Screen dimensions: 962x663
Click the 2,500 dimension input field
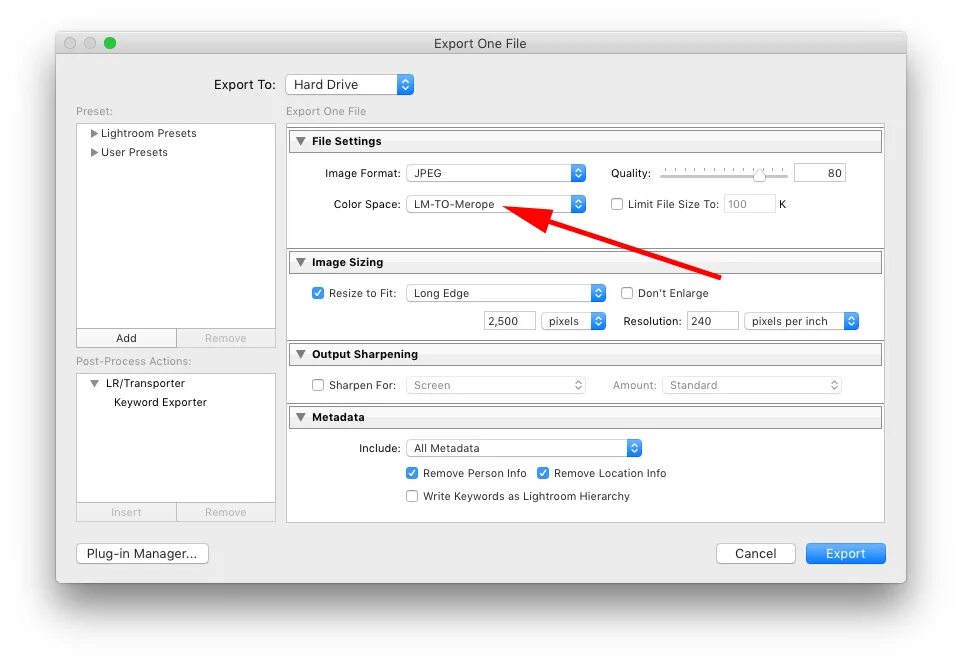tap(510, 321)
